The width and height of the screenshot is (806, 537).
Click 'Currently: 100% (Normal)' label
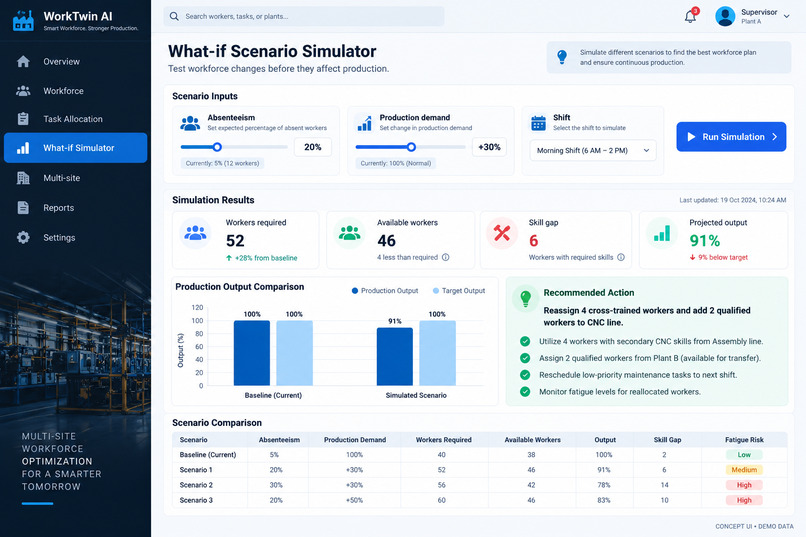click(x=395, y=163)
